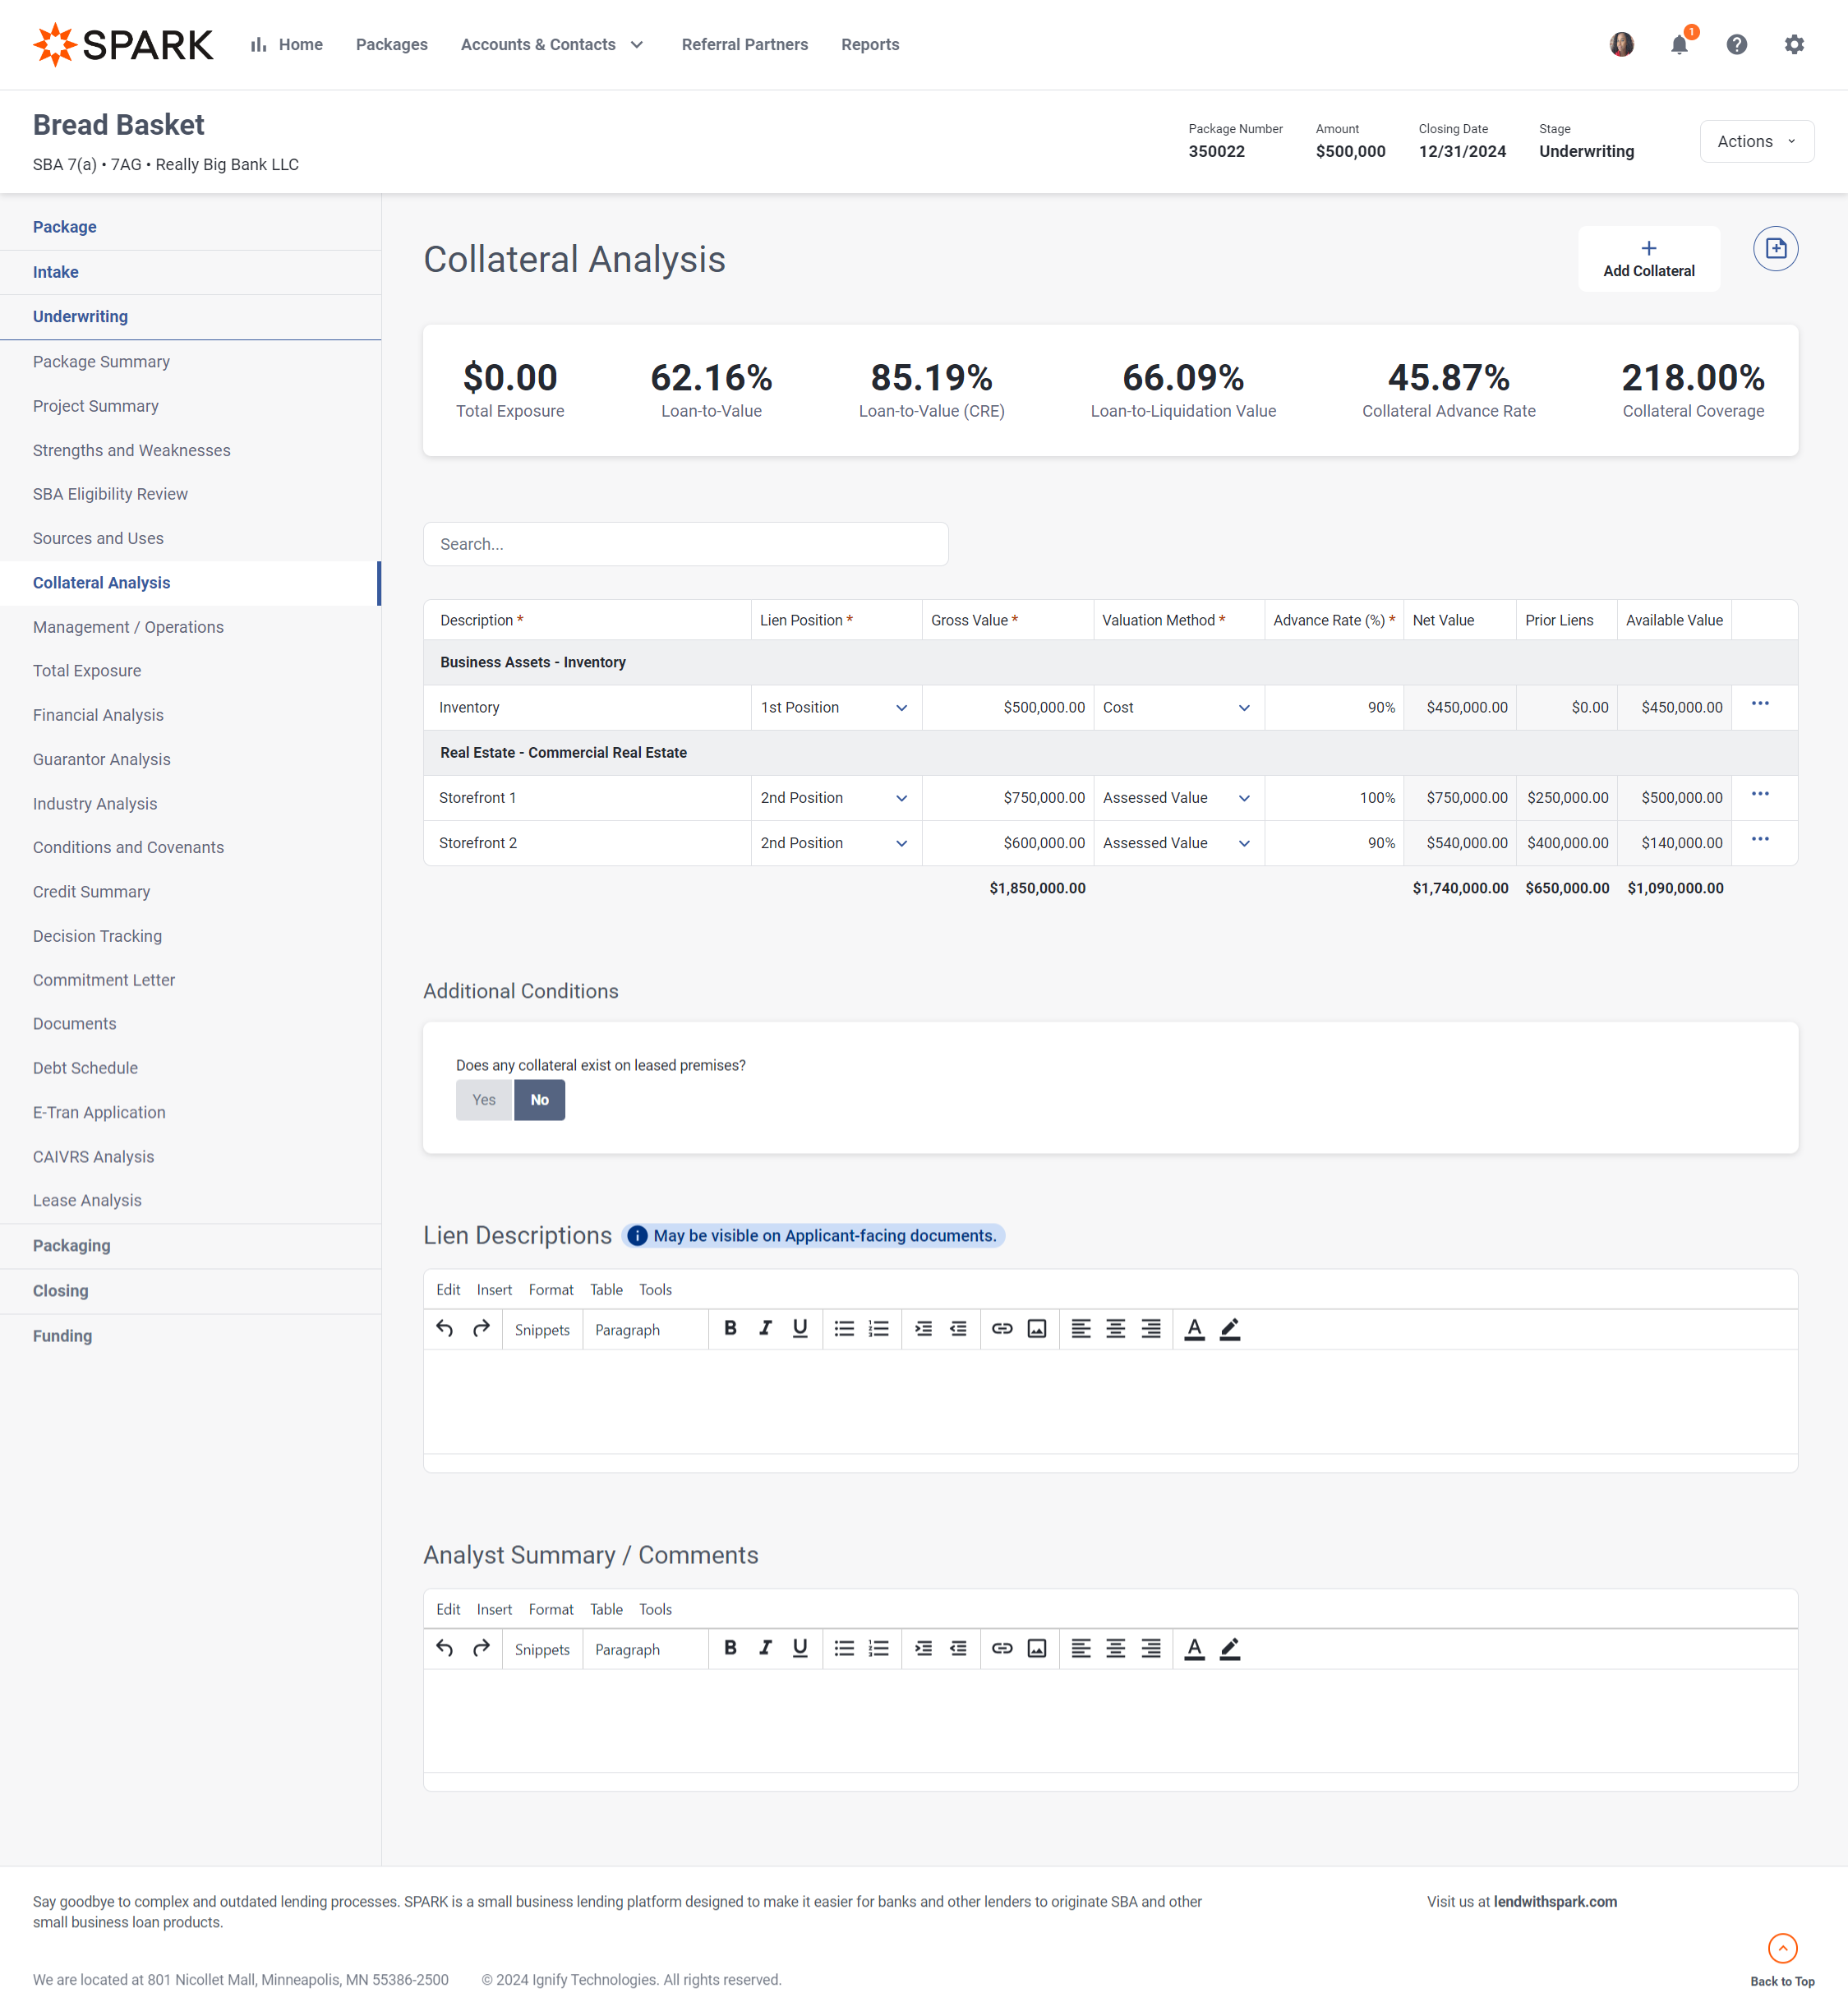The image size is (1848, 2016).
Task: Open the user profile avatar
Action: (1621, 45)
